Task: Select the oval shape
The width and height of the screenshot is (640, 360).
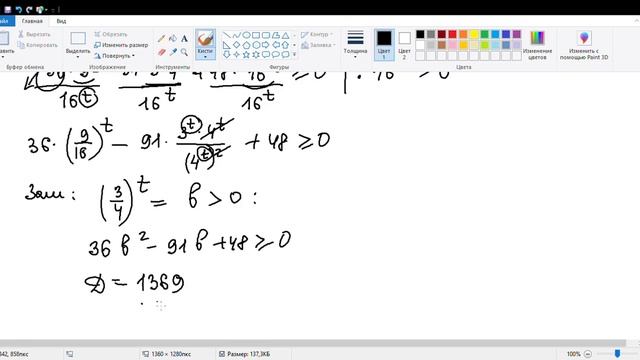Action: tap(246, 36)
